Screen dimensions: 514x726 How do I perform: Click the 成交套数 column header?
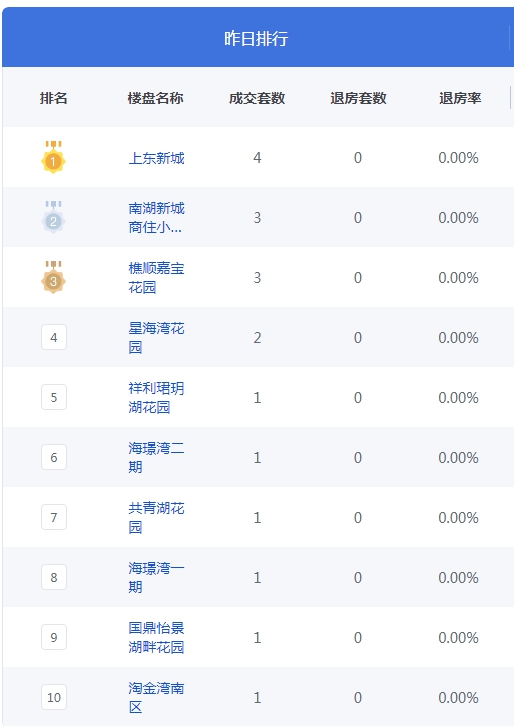[x=257, y=98]
